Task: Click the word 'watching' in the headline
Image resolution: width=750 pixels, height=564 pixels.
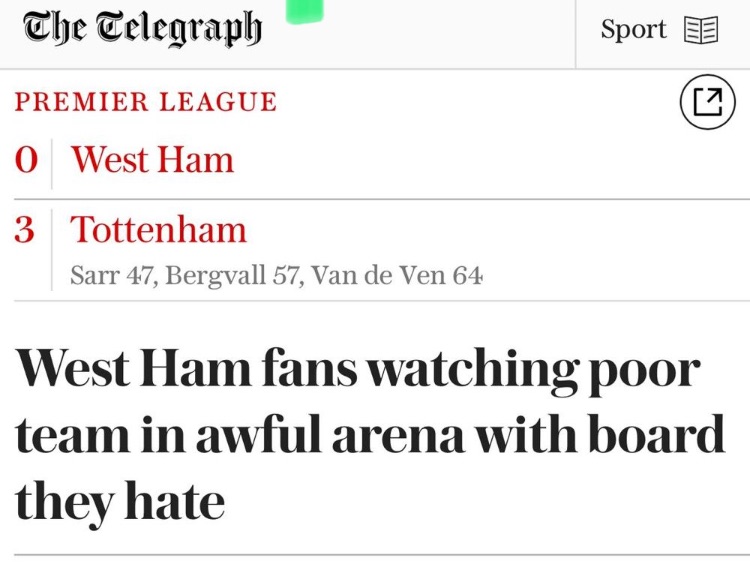Action: 471,370
